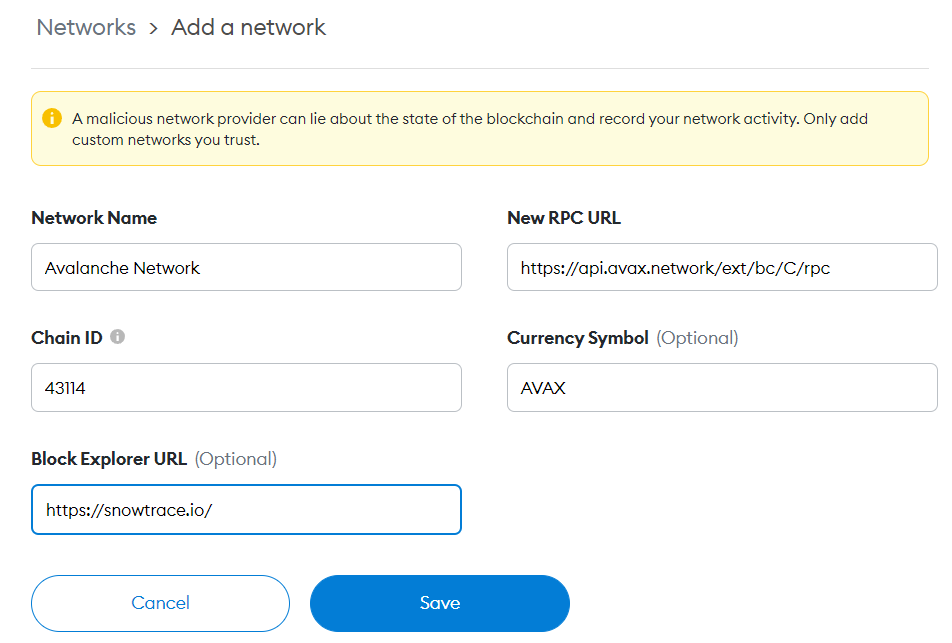Click the Block Explorer URL input
Screen dimensions: 952x643
click(x=246, y=510)
